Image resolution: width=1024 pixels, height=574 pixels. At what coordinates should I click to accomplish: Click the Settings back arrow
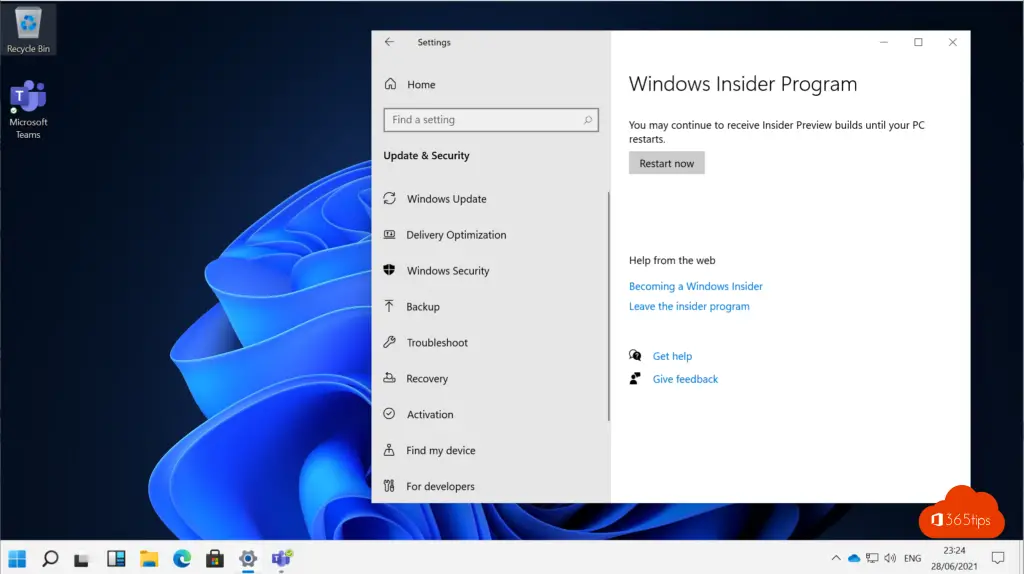pos(389,42)
